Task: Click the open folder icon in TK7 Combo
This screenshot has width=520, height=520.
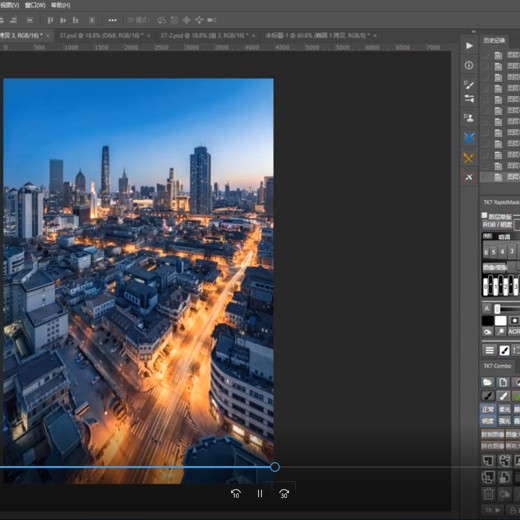Action: pos(488,382)
